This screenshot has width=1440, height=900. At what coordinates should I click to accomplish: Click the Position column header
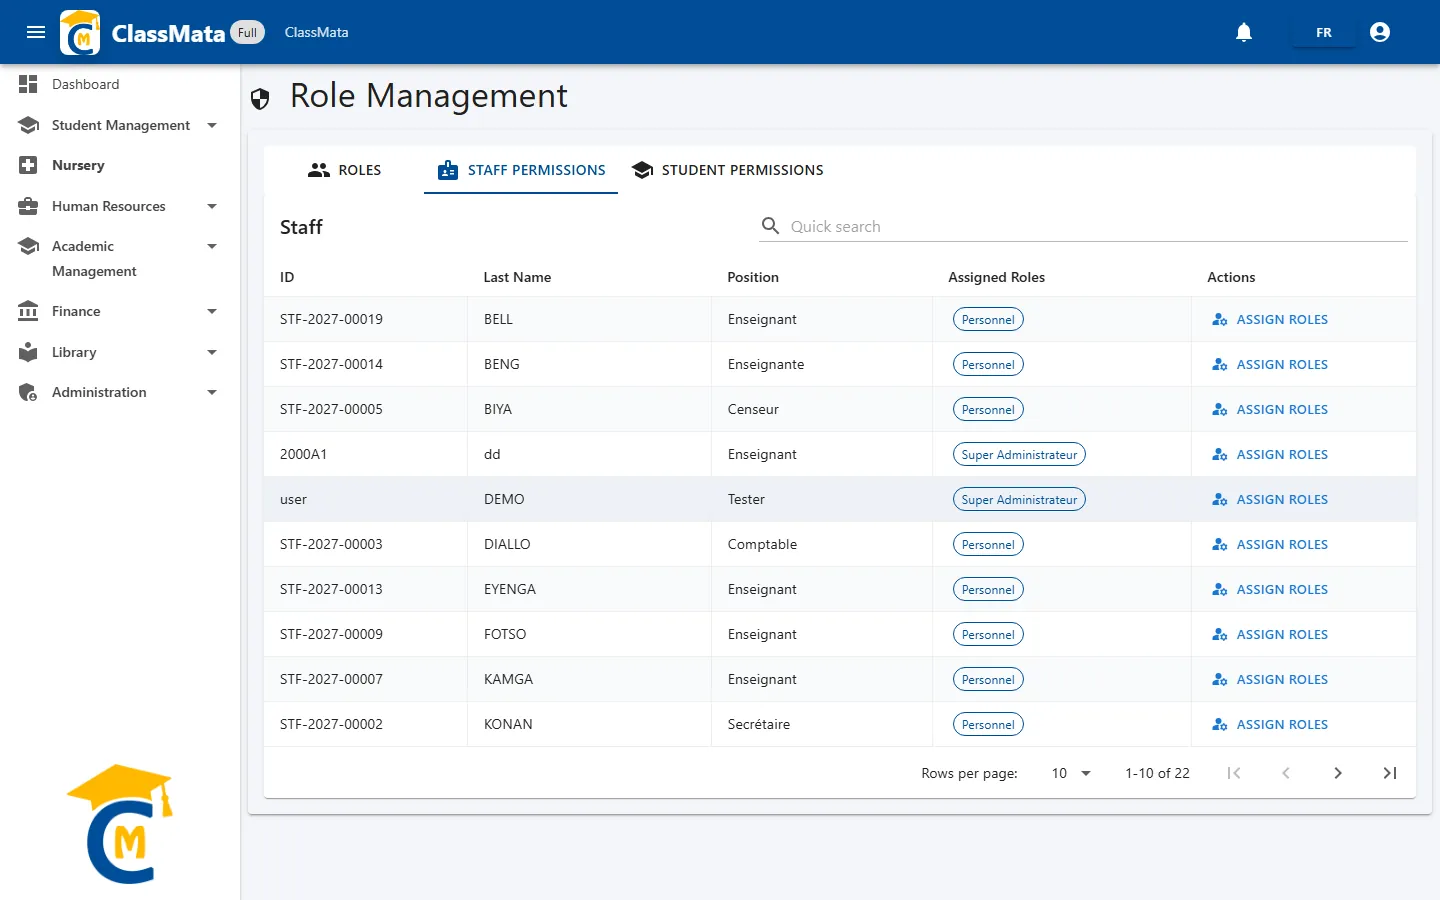(753, 277)
